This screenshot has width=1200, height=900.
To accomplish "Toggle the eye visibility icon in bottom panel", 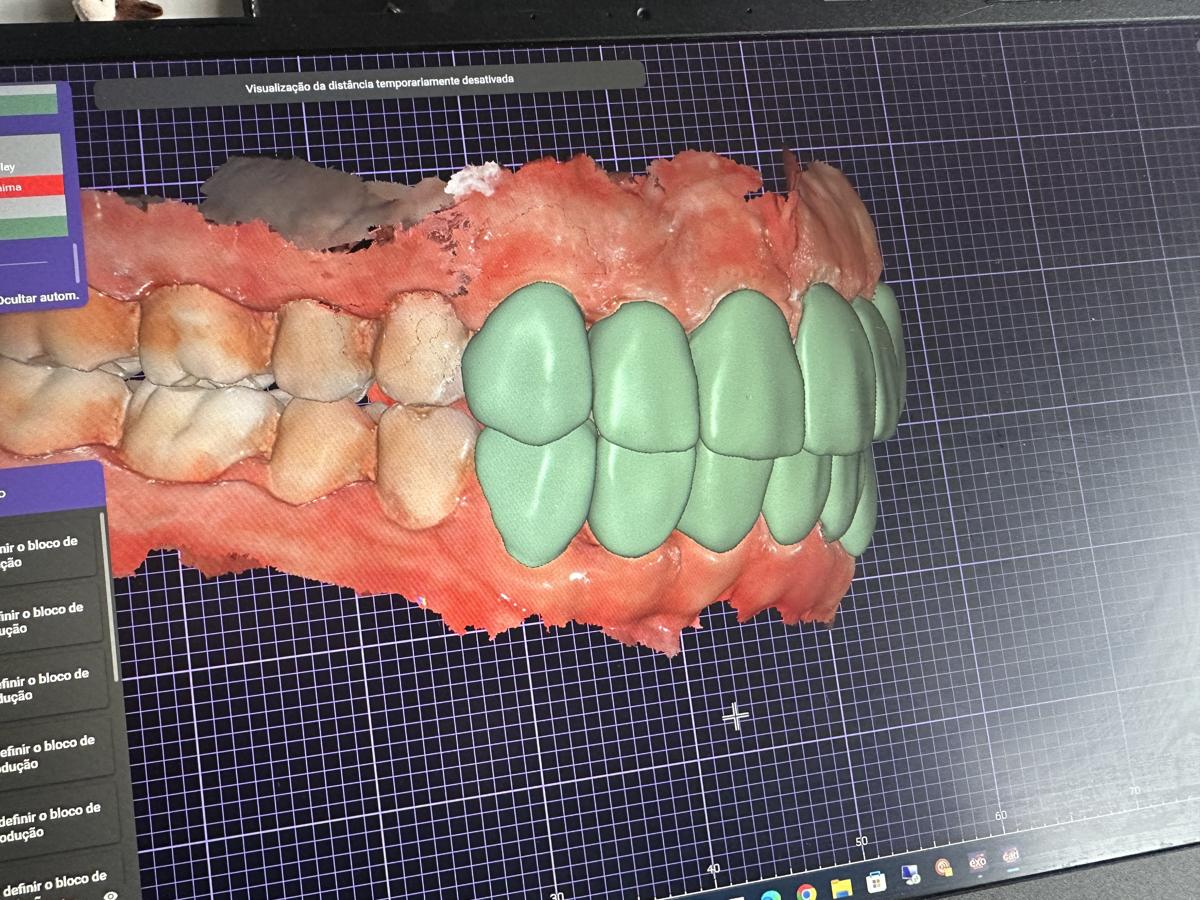I will (x=110, y=895).
